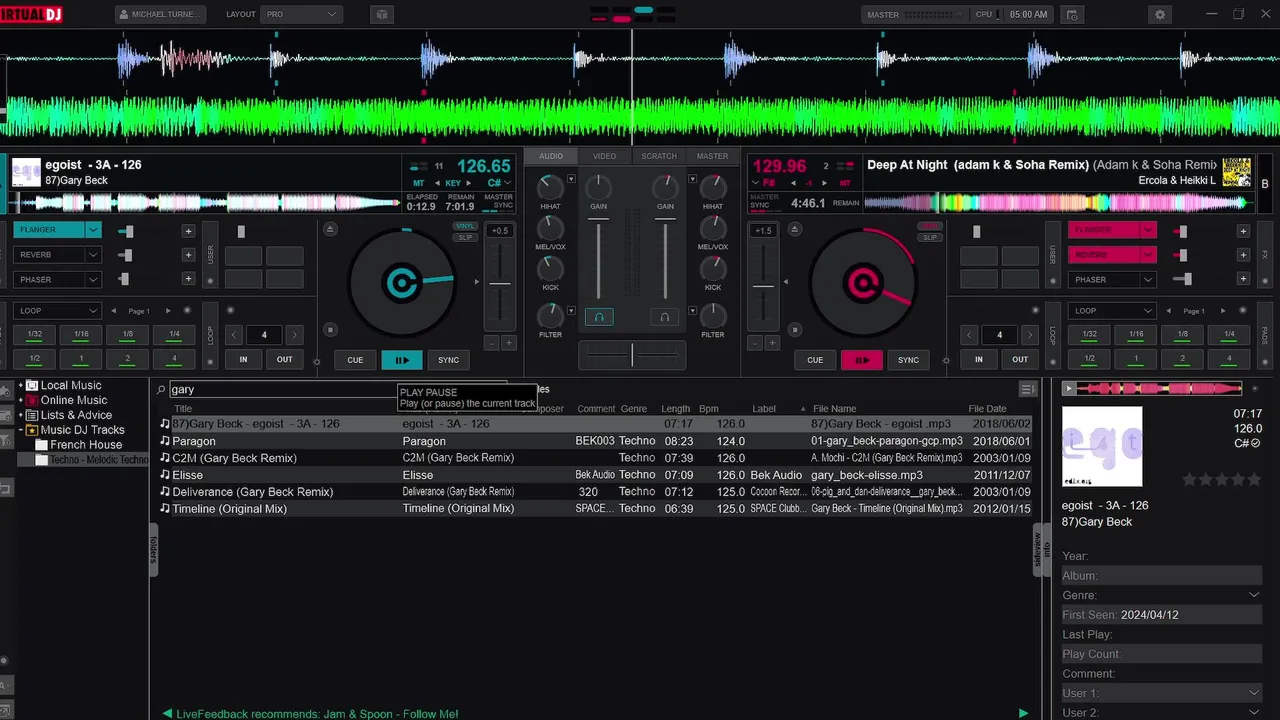
Task: Open LAYOUT PRO dropdown
Action: click(300, 15)
